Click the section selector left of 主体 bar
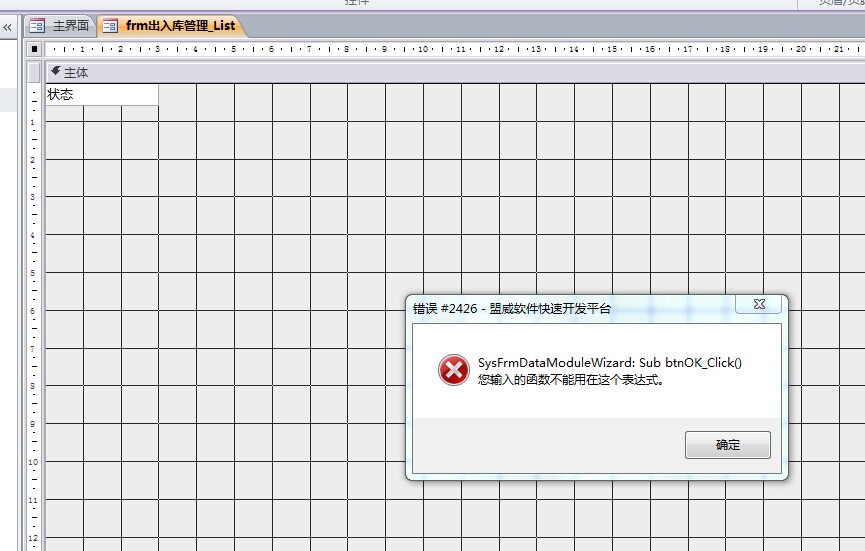Image resolution: width=865 pixels, height=551 pixels. click(34, 72)
